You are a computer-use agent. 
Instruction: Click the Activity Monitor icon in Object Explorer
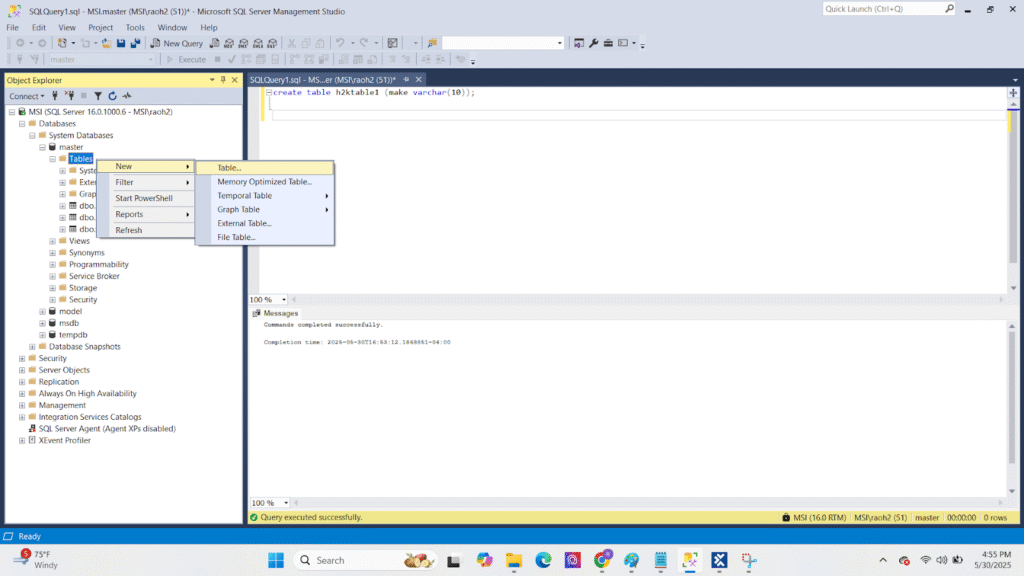127,96
